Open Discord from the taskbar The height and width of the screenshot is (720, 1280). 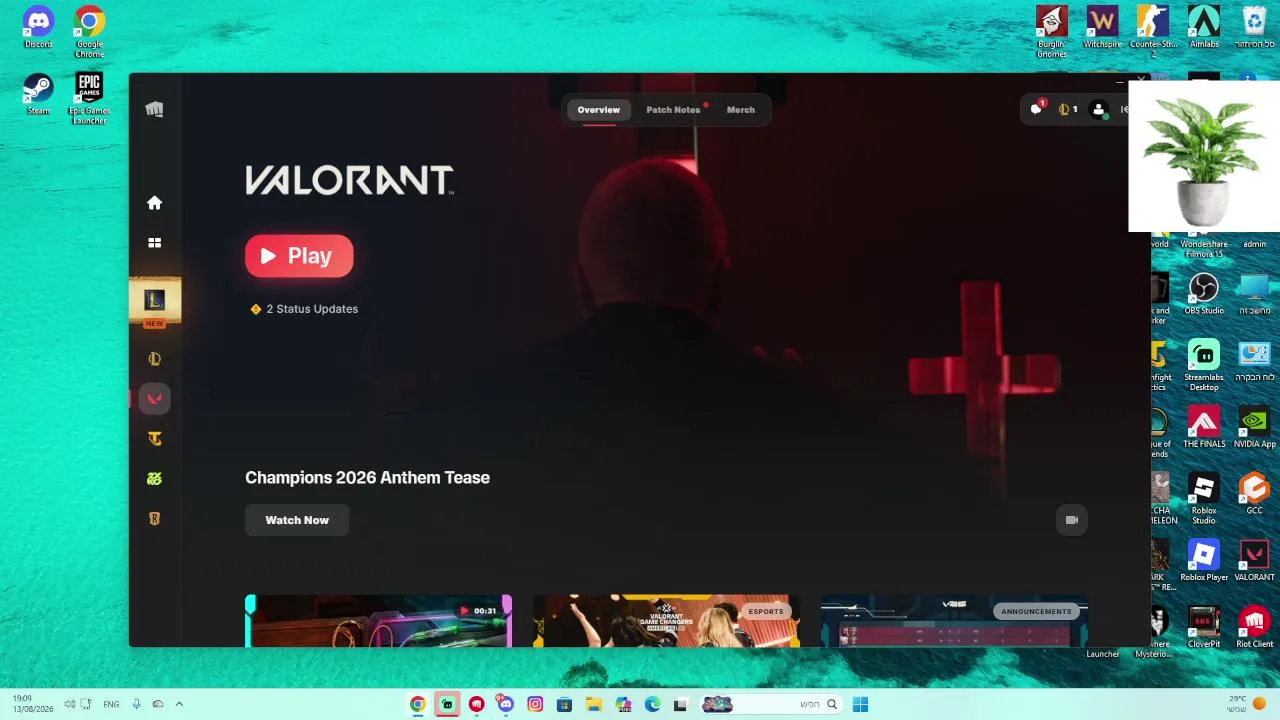506,704
